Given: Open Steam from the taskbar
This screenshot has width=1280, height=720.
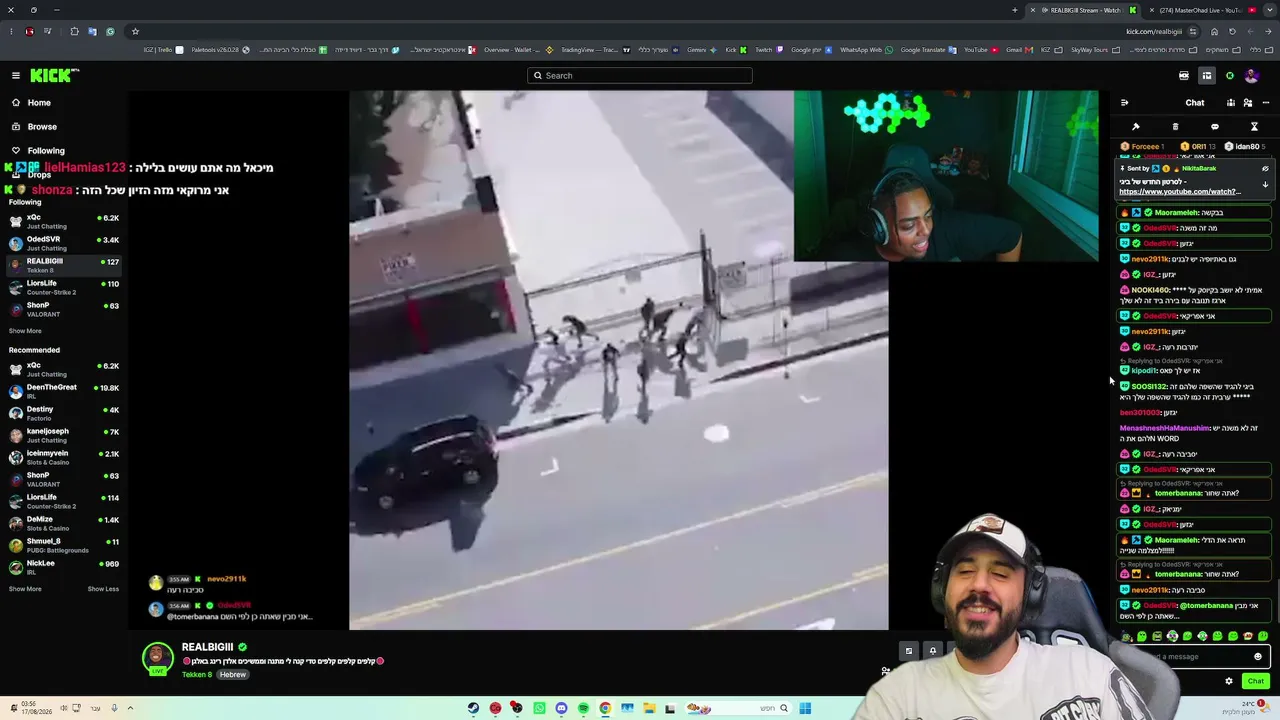Looking at the screenshot, I should (x=473, y=708).
